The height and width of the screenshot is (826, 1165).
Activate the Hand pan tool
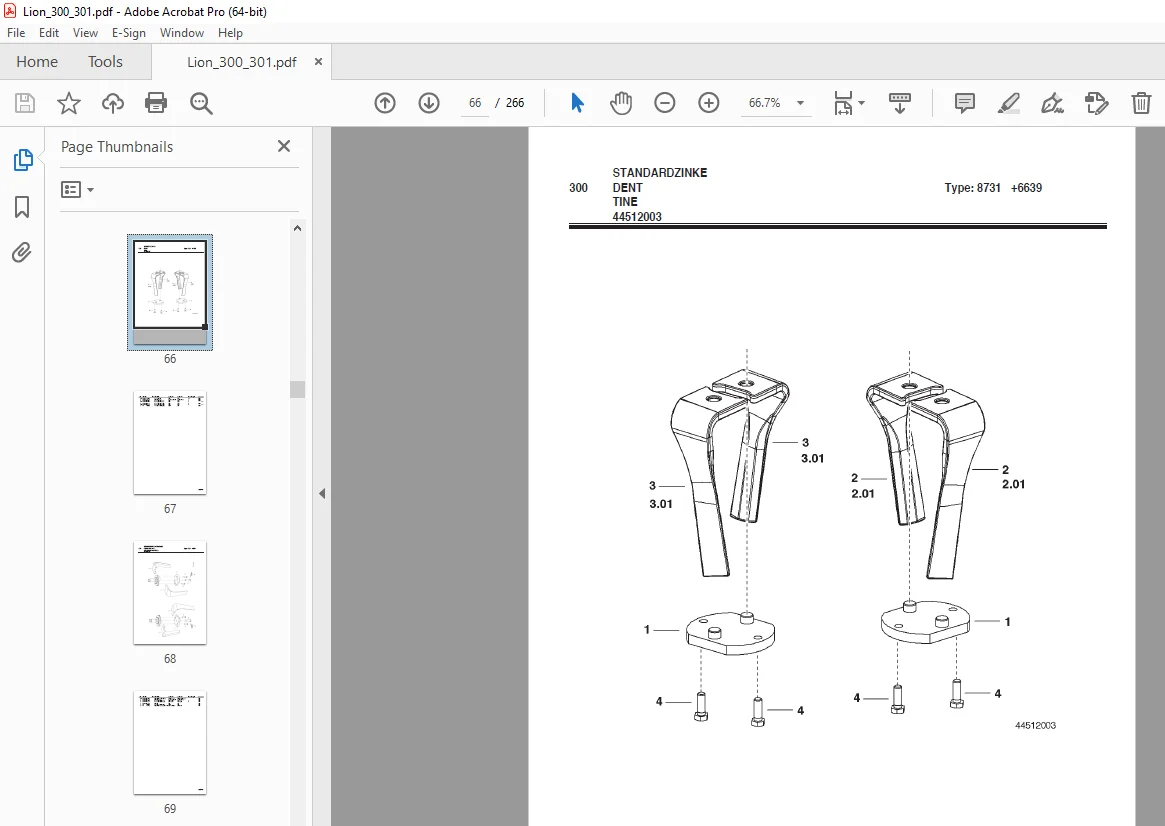coord(621,103)
